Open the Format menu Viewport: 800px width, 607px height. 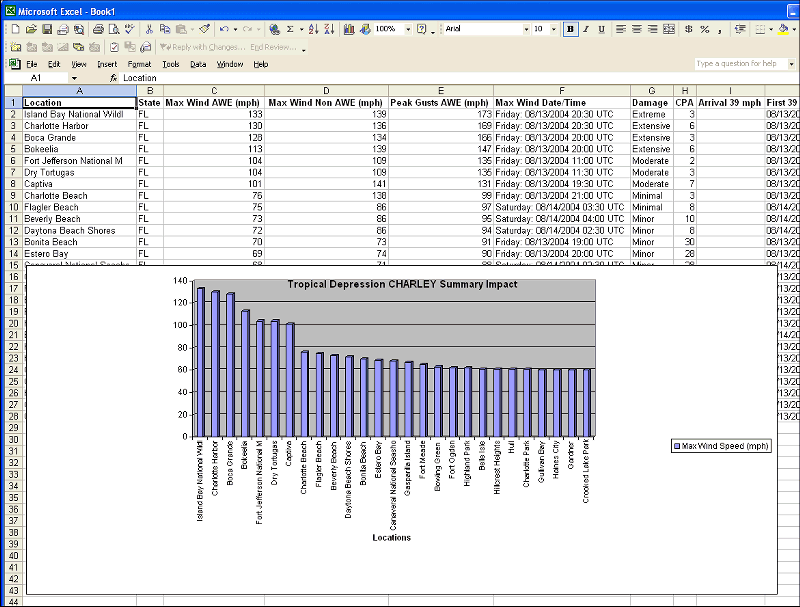(139, 64)
